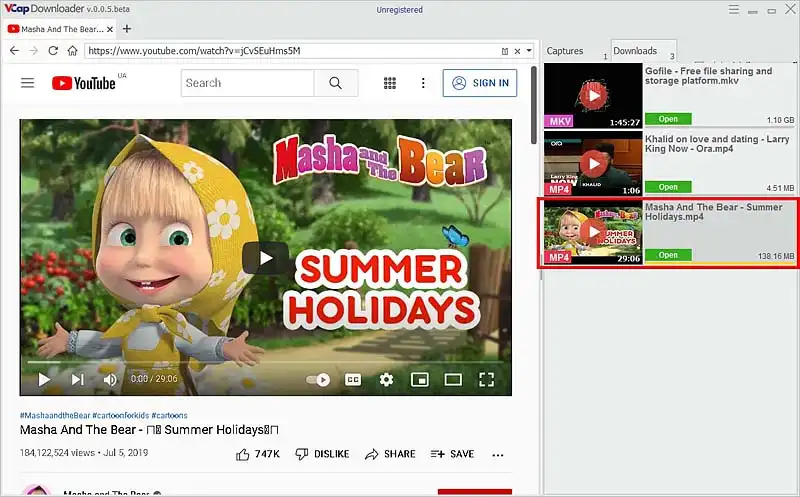This screenshot has height=497, width=800.
Task: Open player settings gear
Action: click(386, 380)
